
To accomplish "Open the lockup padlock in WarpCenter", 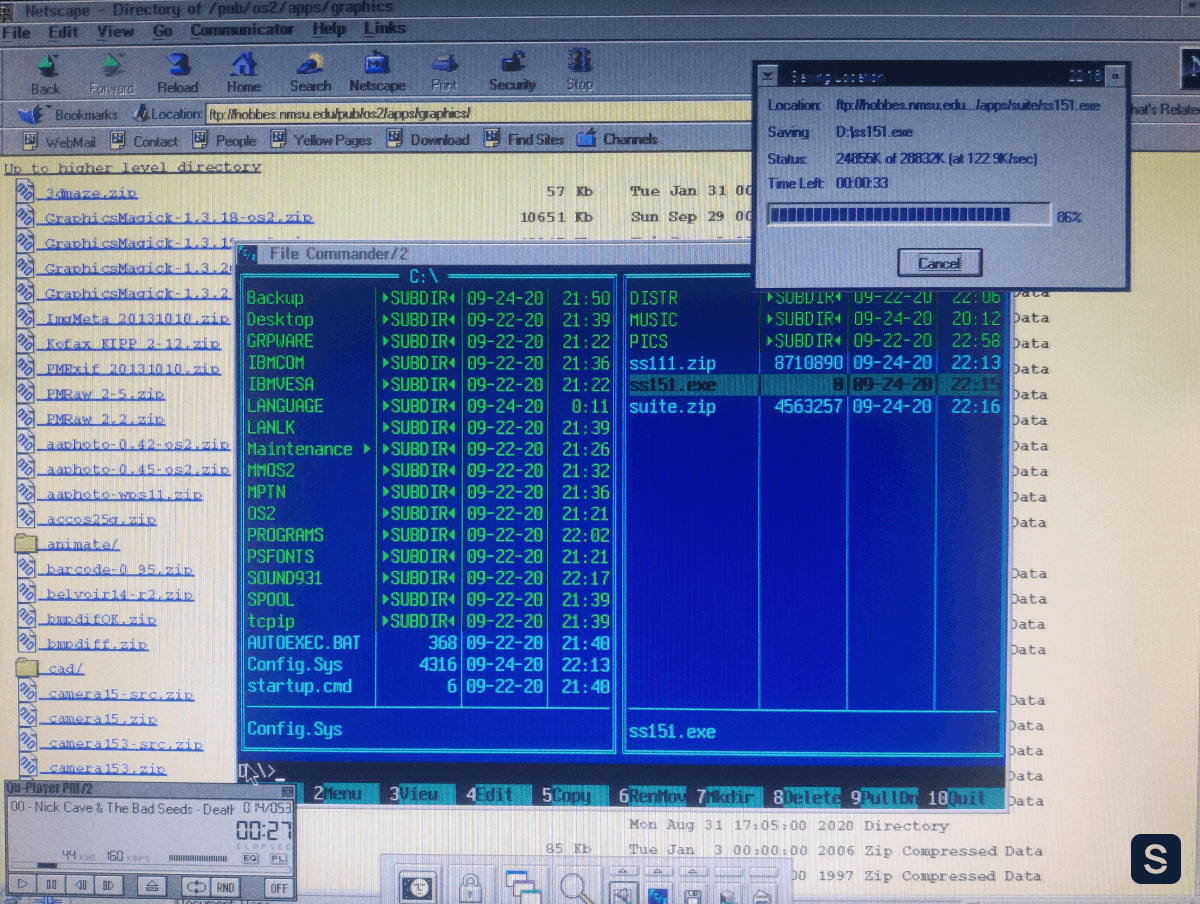I will pos(470,886).
